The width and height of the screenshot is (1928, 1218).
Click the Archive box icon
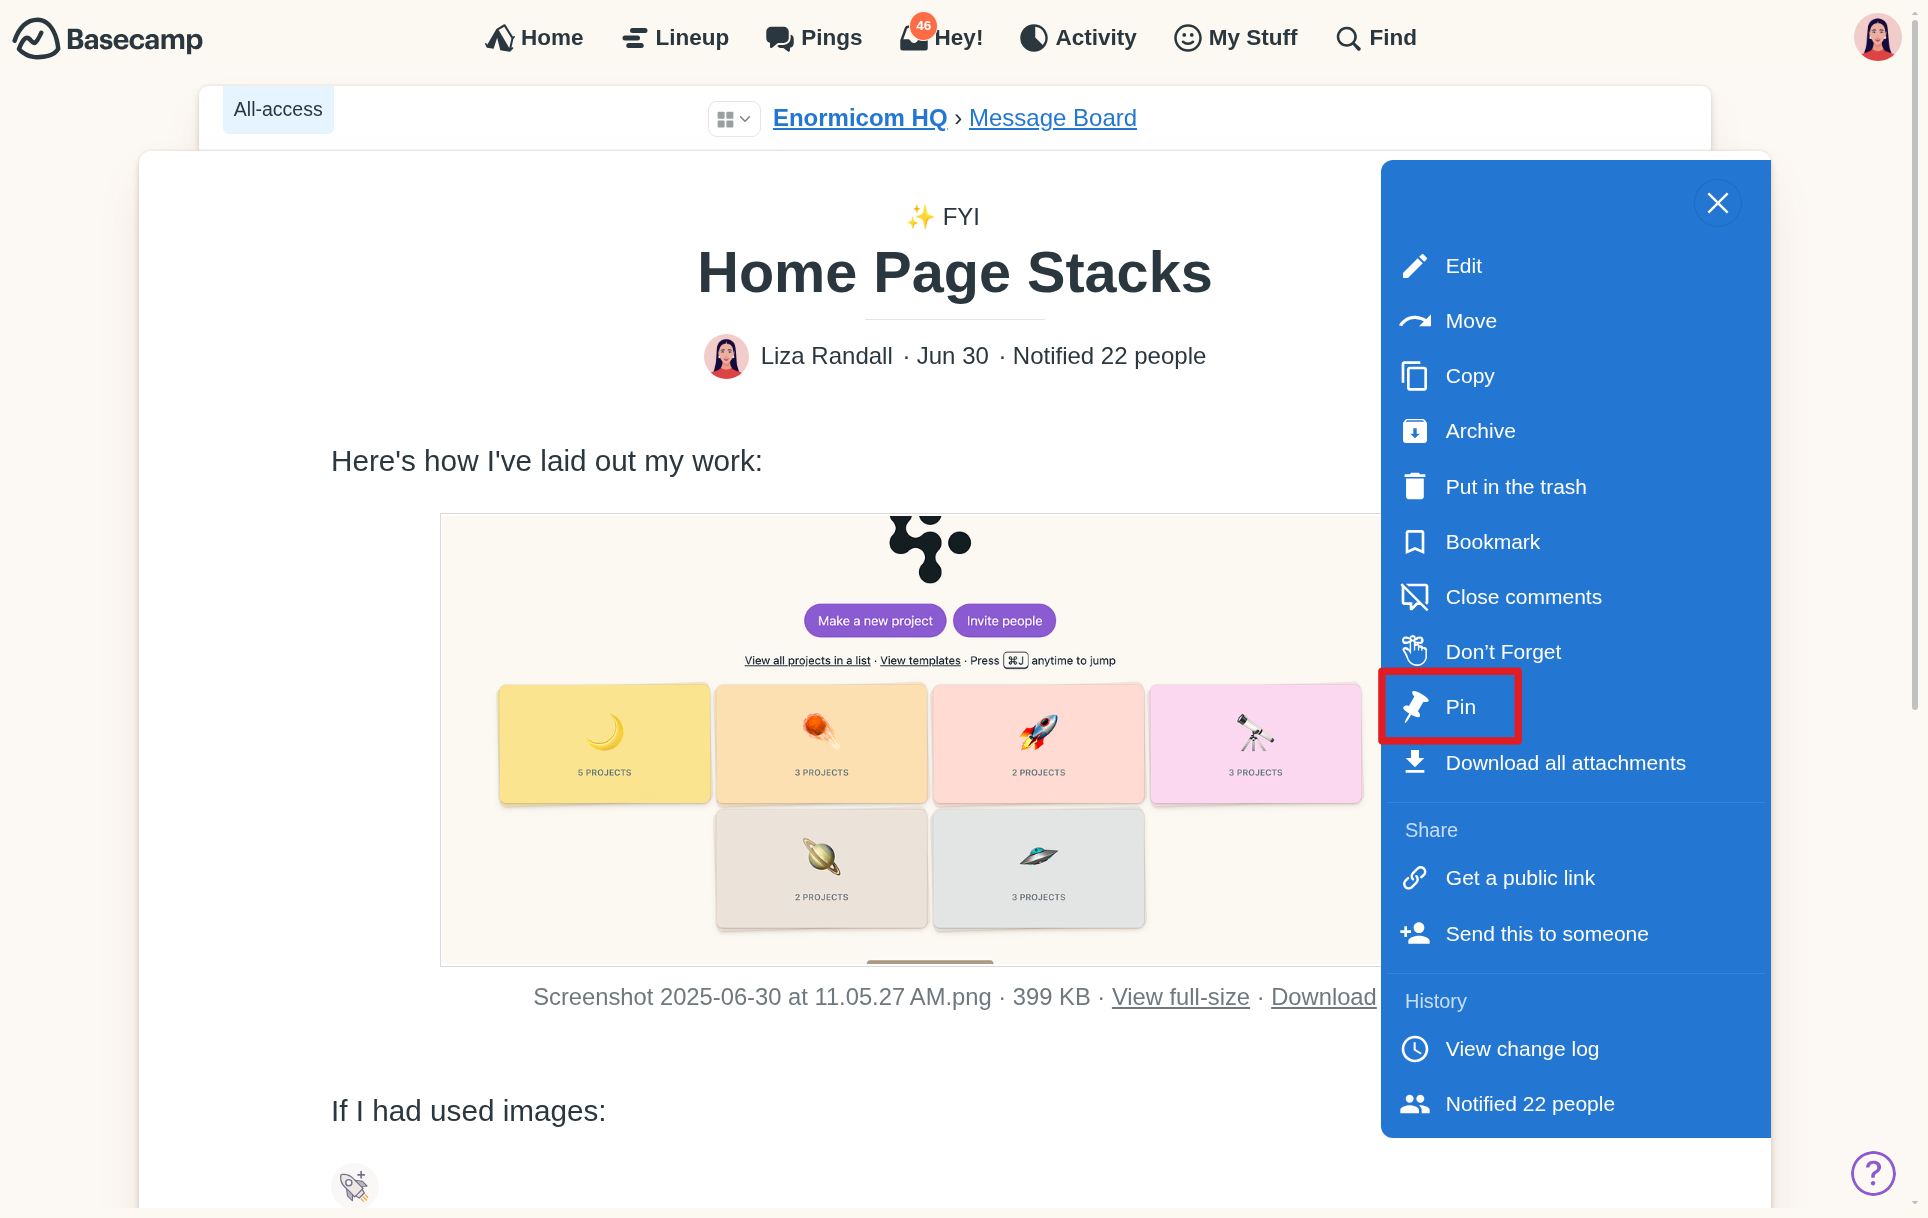1414,431
